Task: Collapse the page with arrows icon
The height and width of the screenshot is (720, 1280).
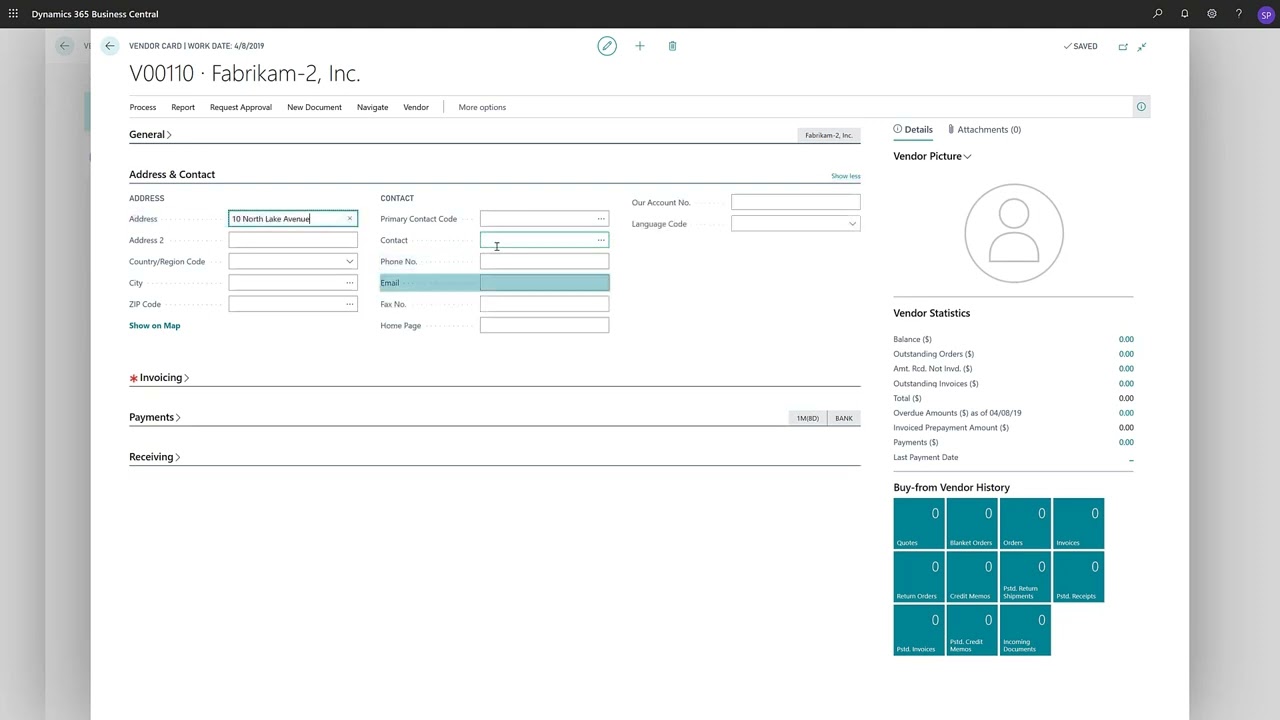Action: tap(1142, 46)
